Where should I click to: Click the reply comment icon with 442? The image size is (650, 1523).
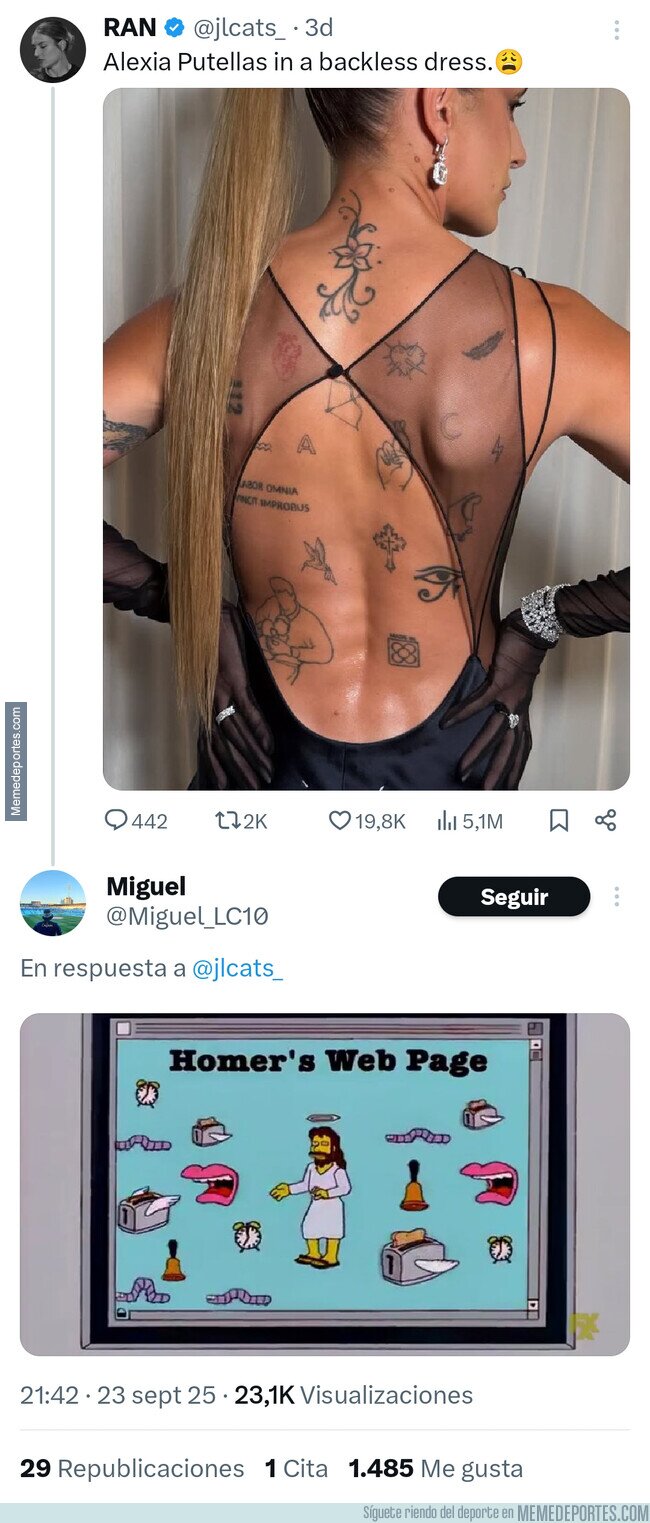coord(117,821)
